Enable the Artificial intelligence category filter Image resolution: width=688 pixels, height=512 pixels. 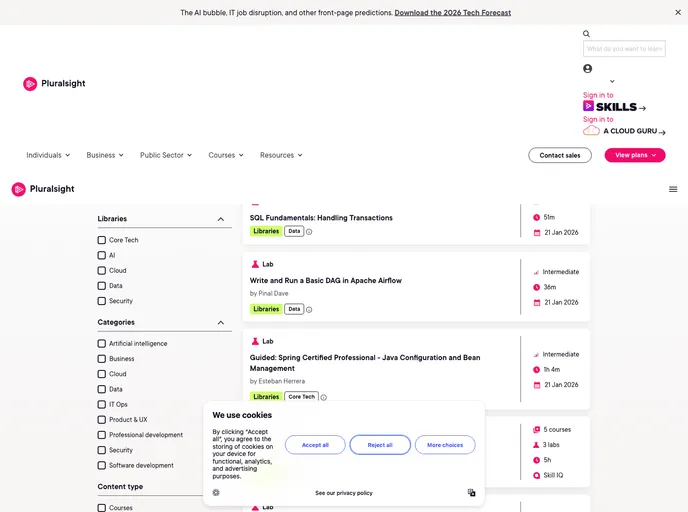pos(102,344)
